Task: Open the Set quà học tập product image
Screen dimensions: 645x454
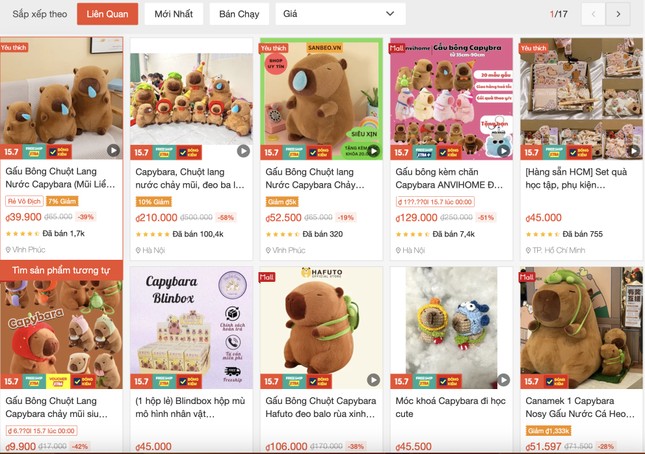Action: pyautogui.click(x=581, y=99)
